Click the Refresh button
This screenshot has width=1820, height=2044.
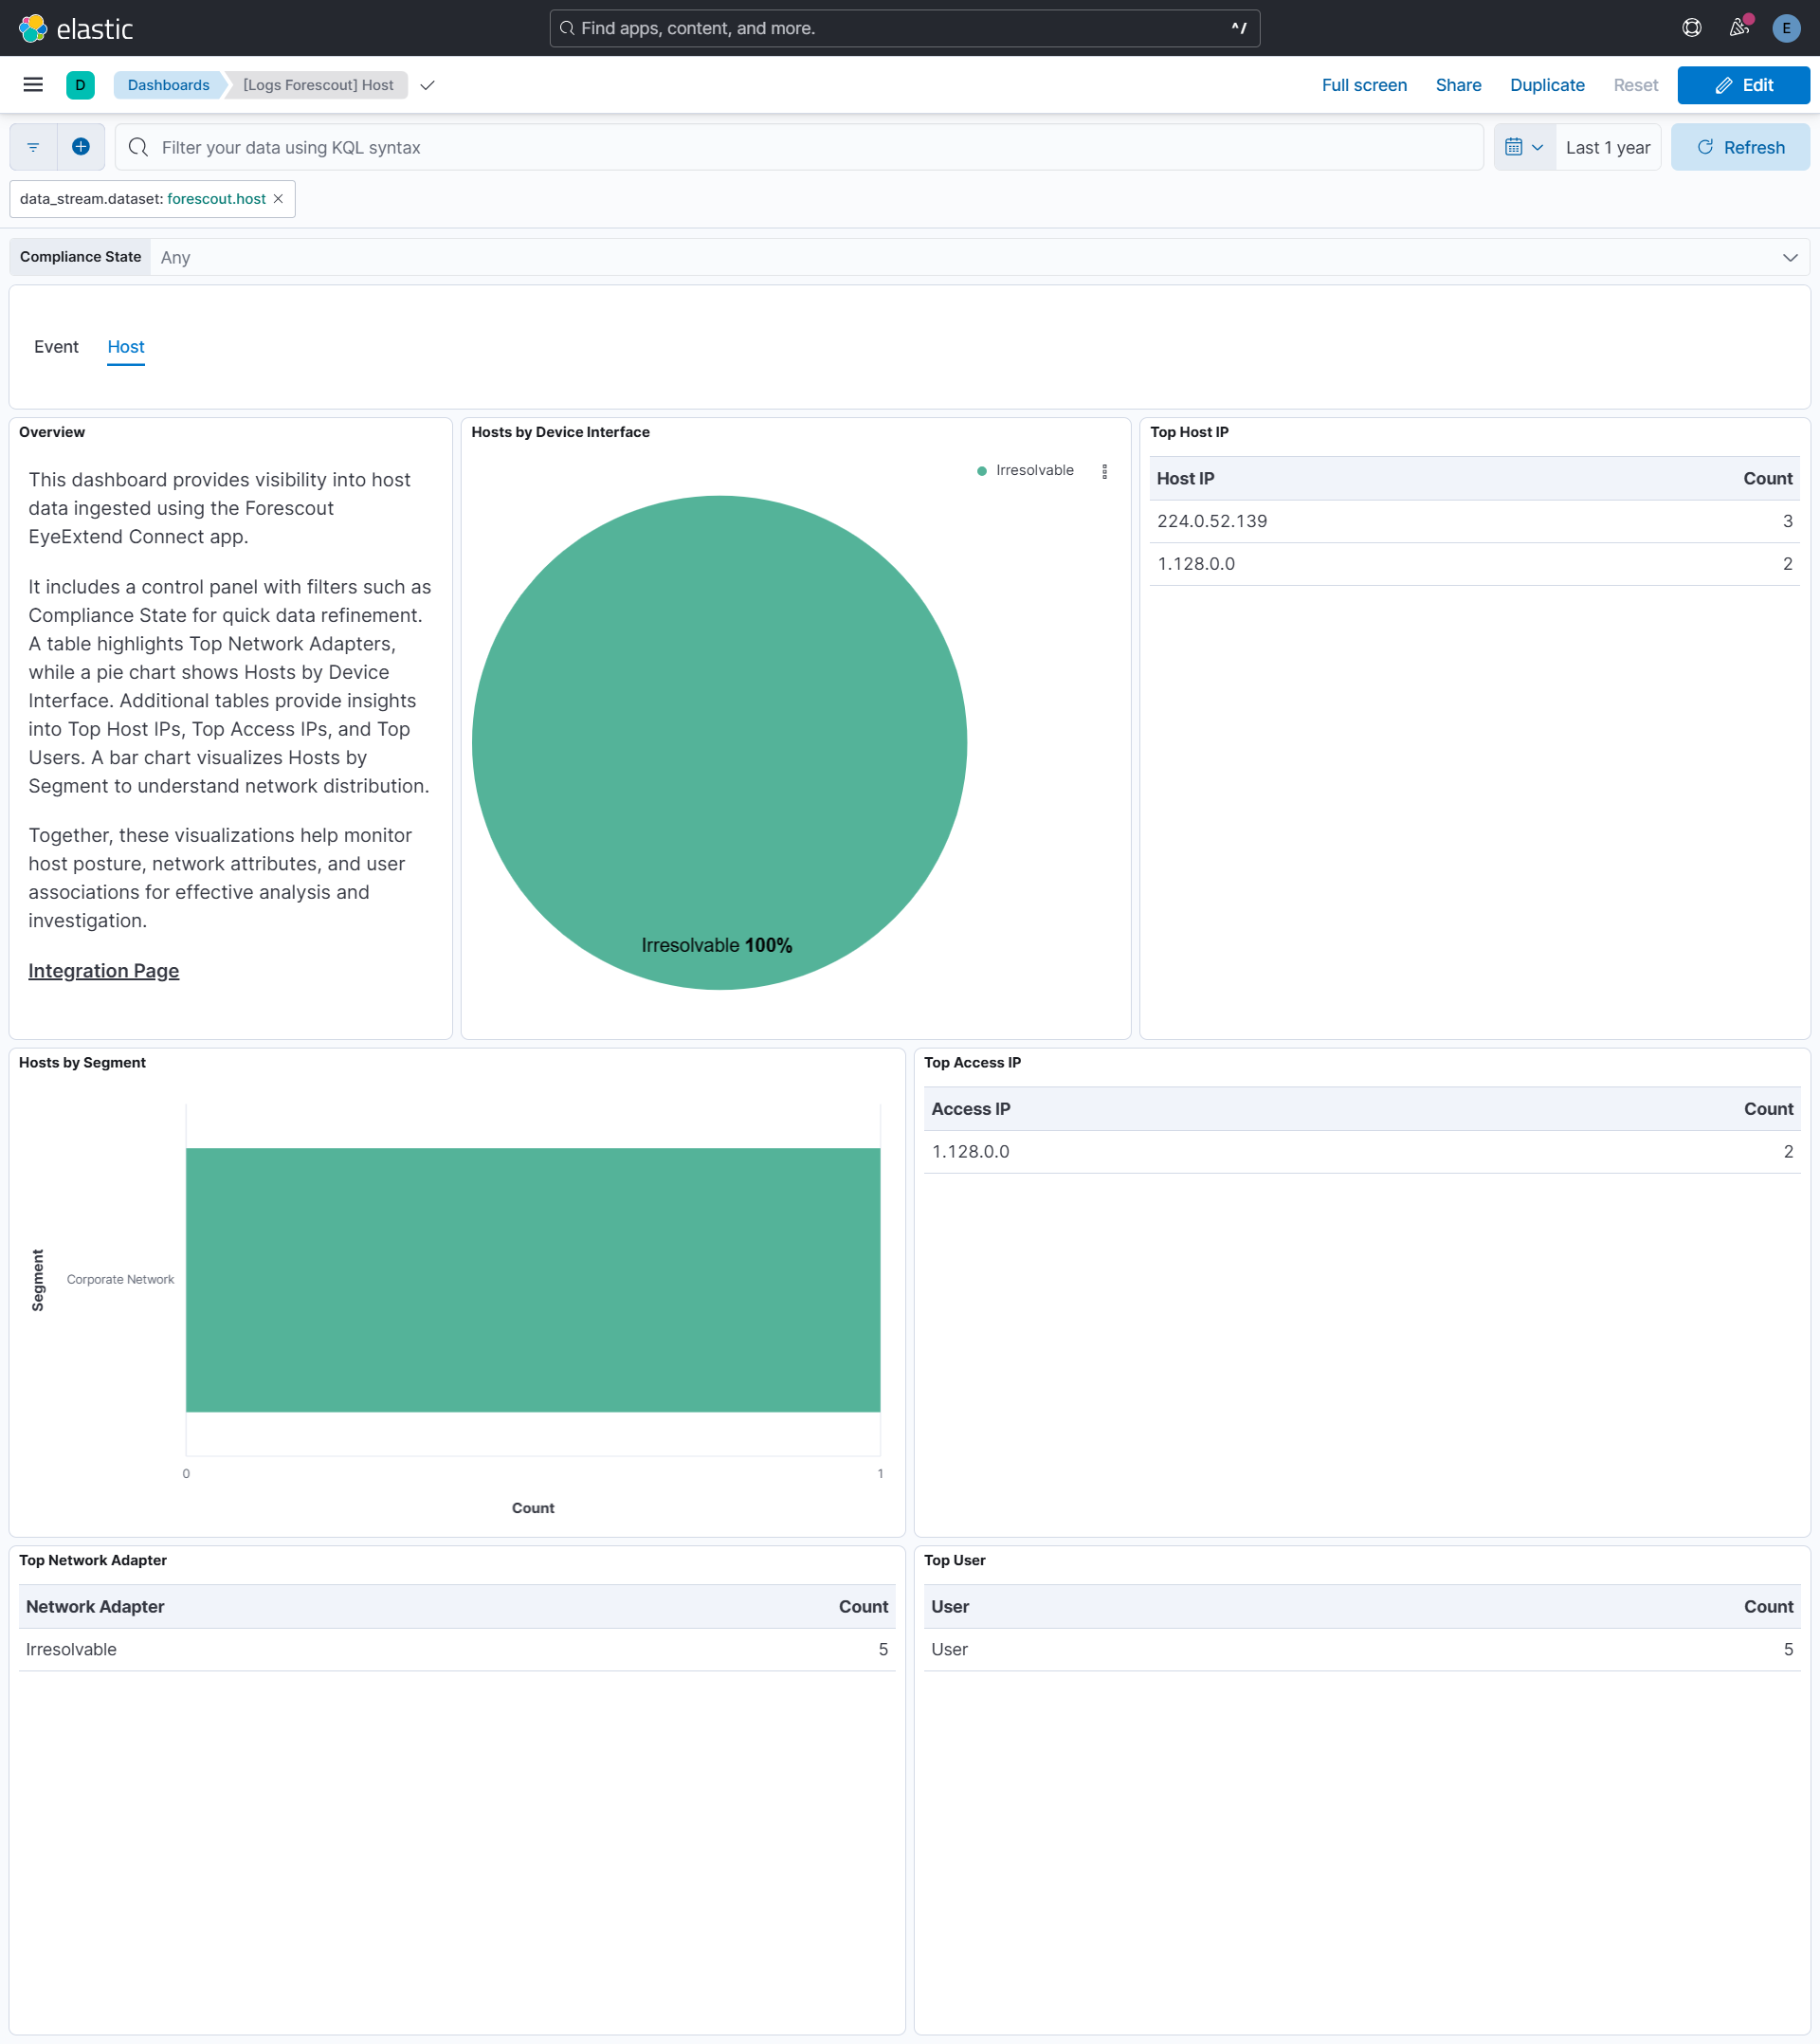[x=1740, y=147]
